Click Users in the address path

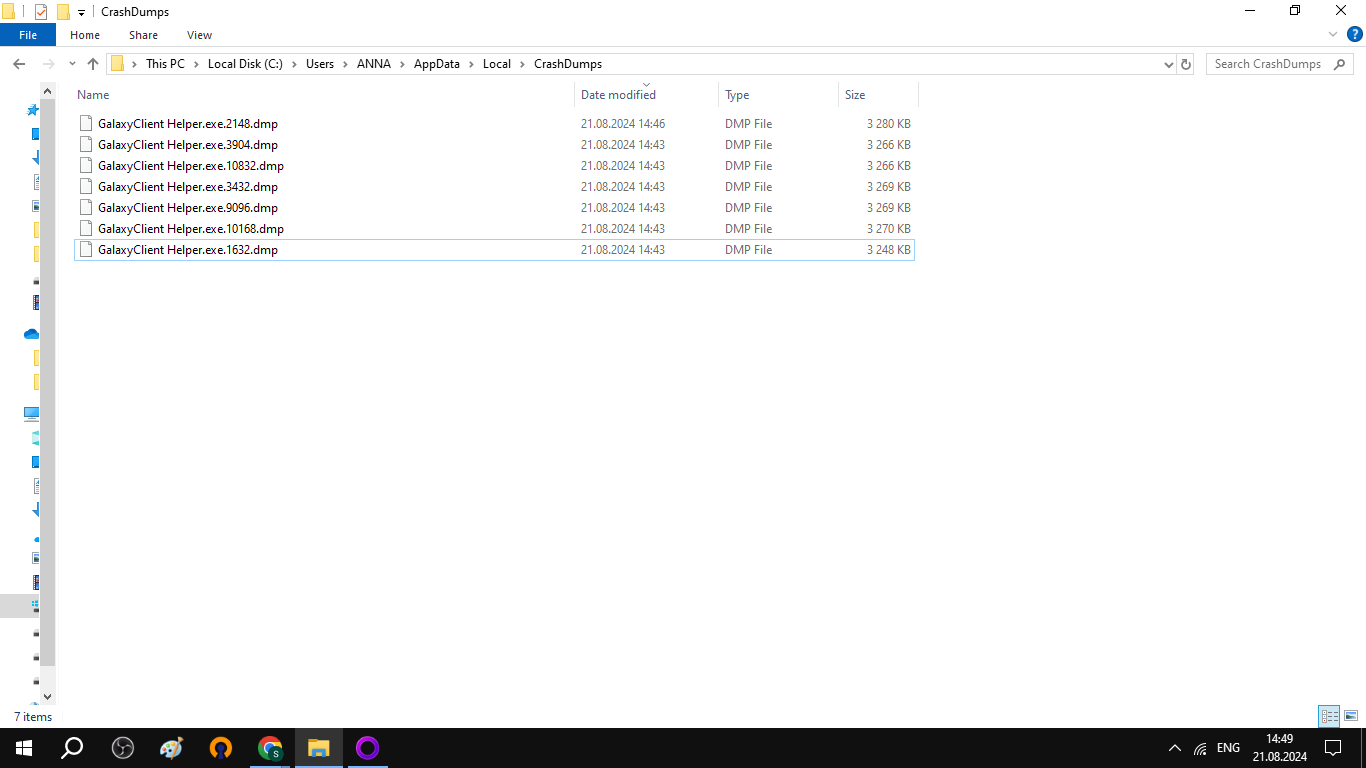(320, 64)
